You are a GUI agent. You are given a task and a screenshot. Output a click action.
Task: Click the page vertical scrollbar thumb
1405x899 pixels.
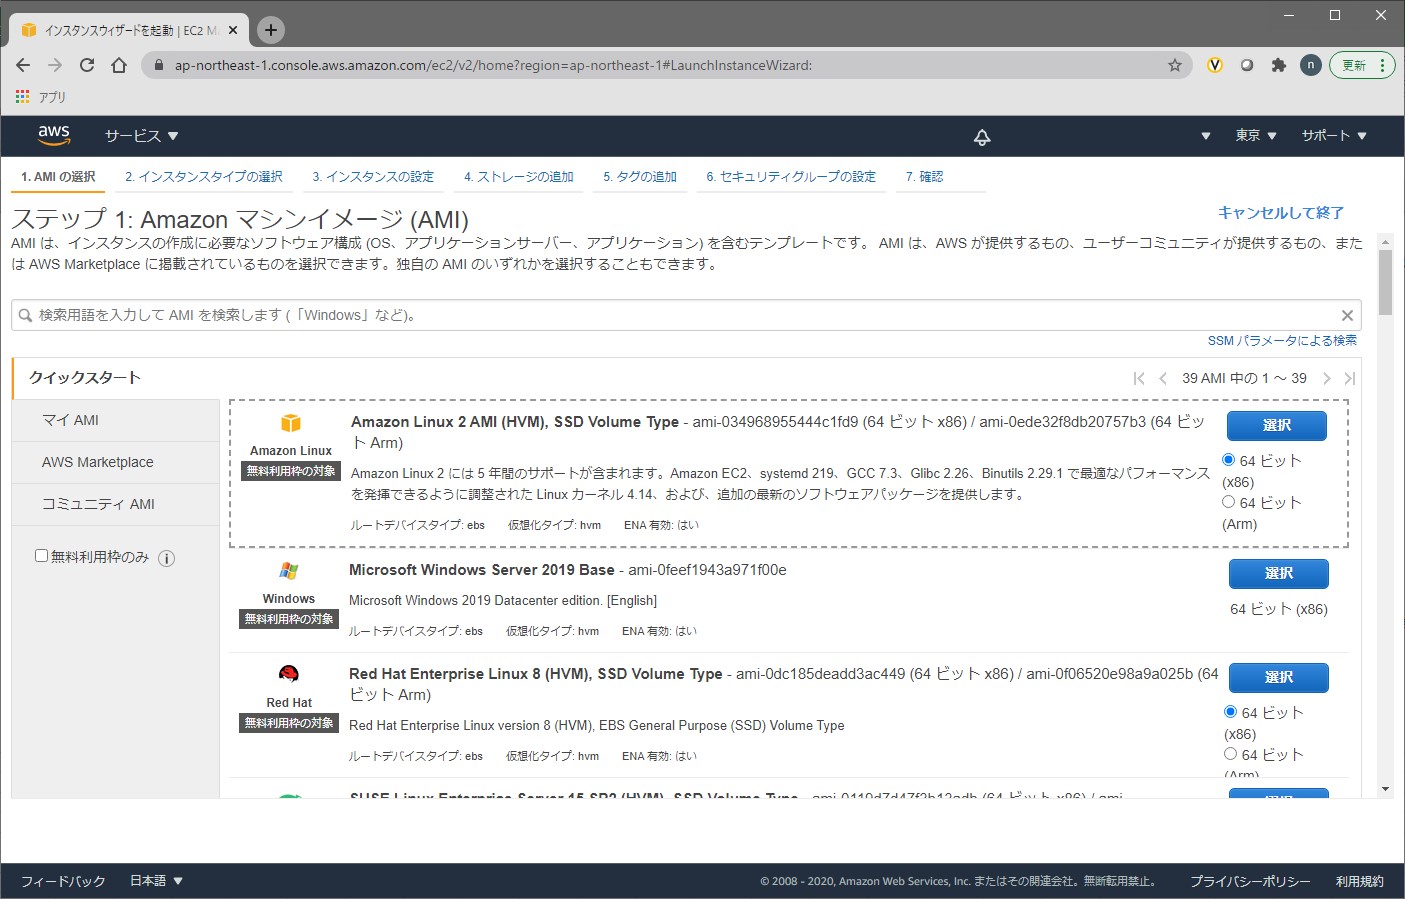click(1385, 282)
